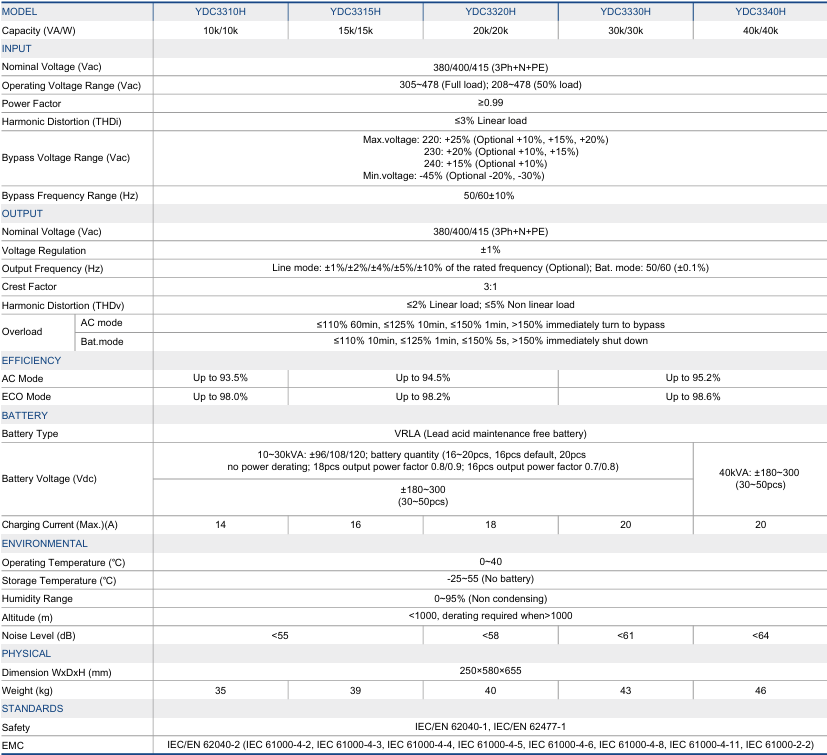Click the Crest Factor row label

coord(29,286)
